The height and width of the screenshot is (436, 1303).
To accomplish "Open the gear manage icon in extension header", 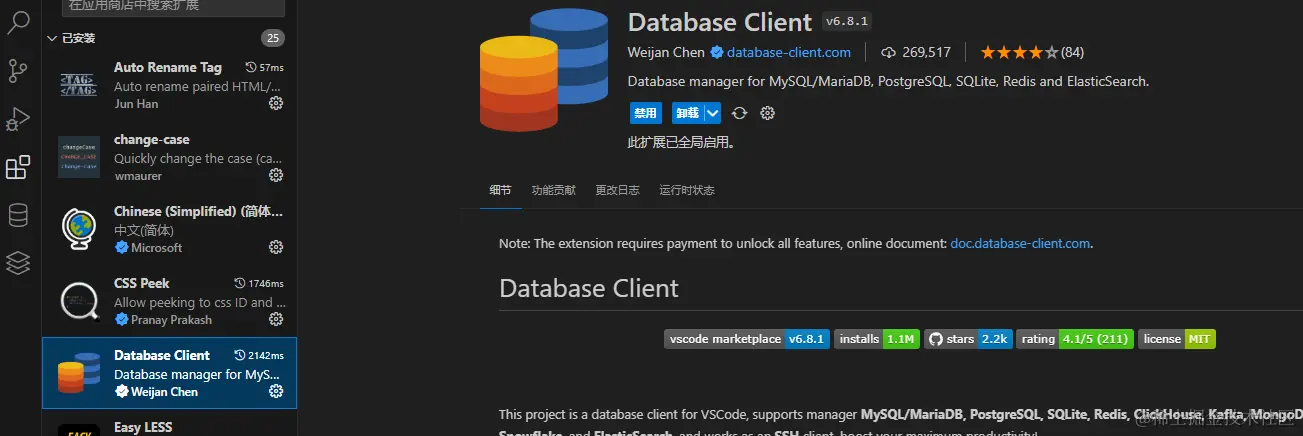I will tap(767, 113).
